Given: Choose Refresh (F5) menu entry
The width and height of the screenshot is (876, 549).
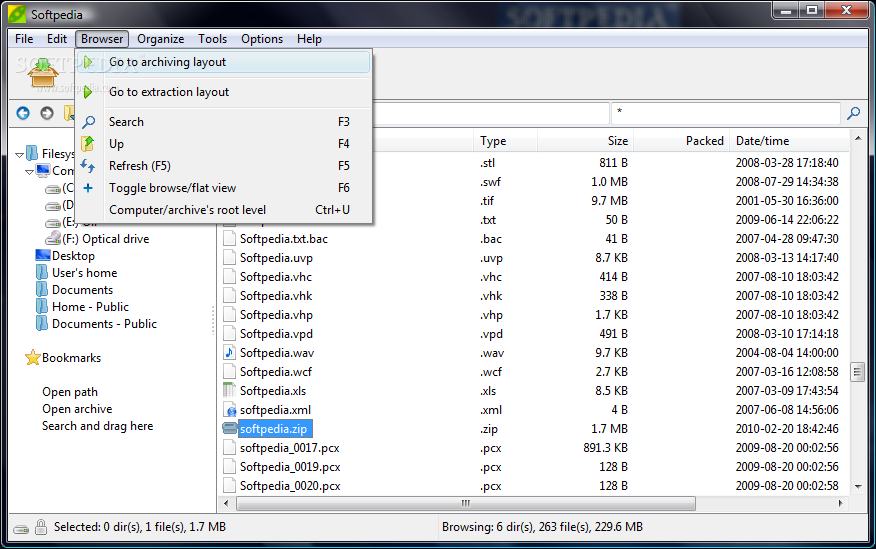Looking at the screenshot, I should (223, 166).
